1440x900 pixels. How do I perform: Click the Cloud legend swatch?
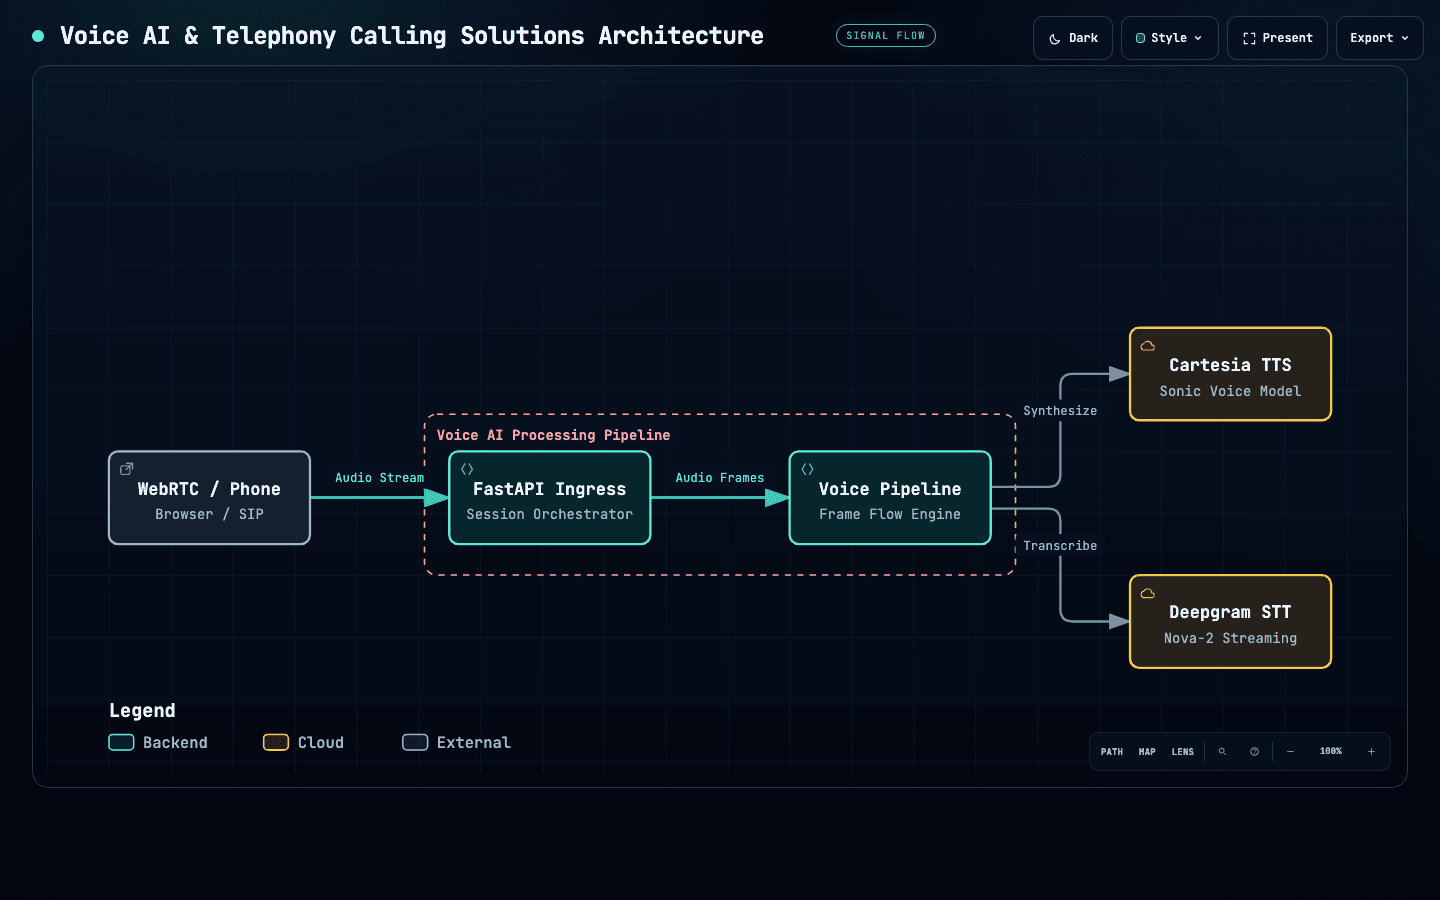(x=276, y=742)
